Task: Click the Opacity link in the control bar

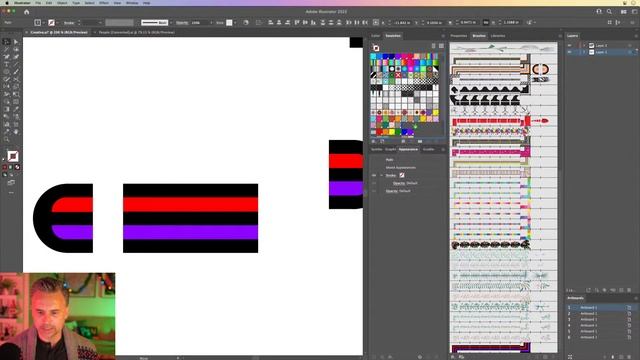Action: 182,23
